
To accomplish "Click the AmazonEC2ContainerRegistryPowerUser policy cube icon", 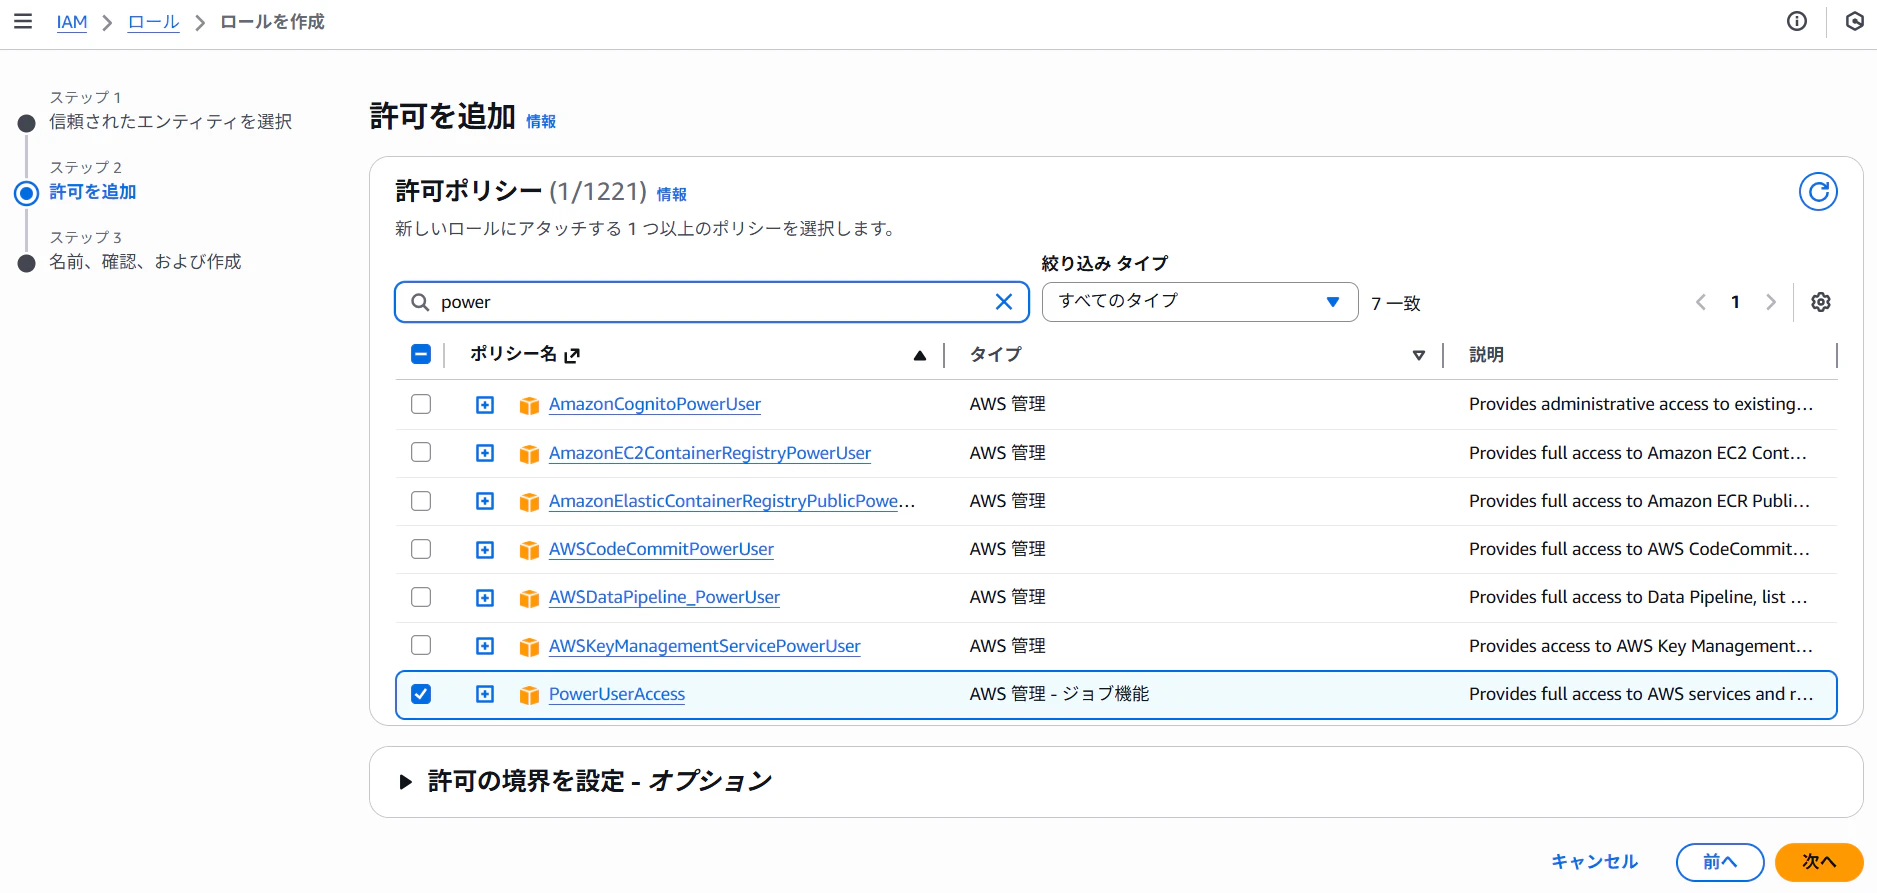I will 529,454.
